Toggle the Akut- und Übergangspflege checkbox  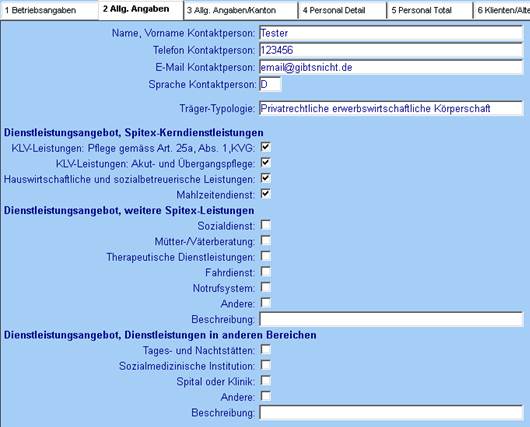(266, 163)
